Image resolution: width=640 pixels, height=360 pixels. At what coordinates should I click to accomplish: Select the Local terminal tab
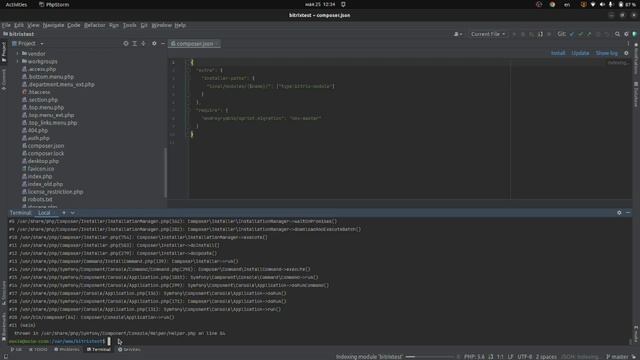pyautogui.click(x=44, y=213)
